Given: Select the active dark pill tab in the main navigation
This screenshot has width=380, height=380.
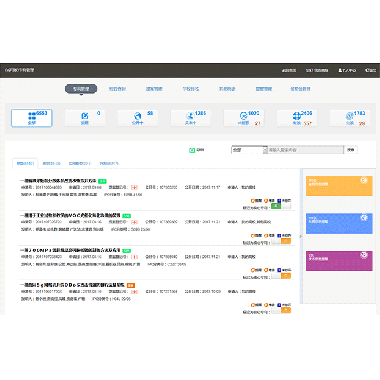Looking at the screenshot, I should coord(81,89).
